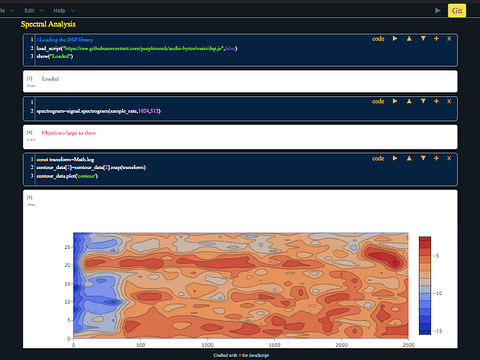This screenshot has height=360, width=480.
Task: Delete the spectrogram cell
Action: (449, 101)
